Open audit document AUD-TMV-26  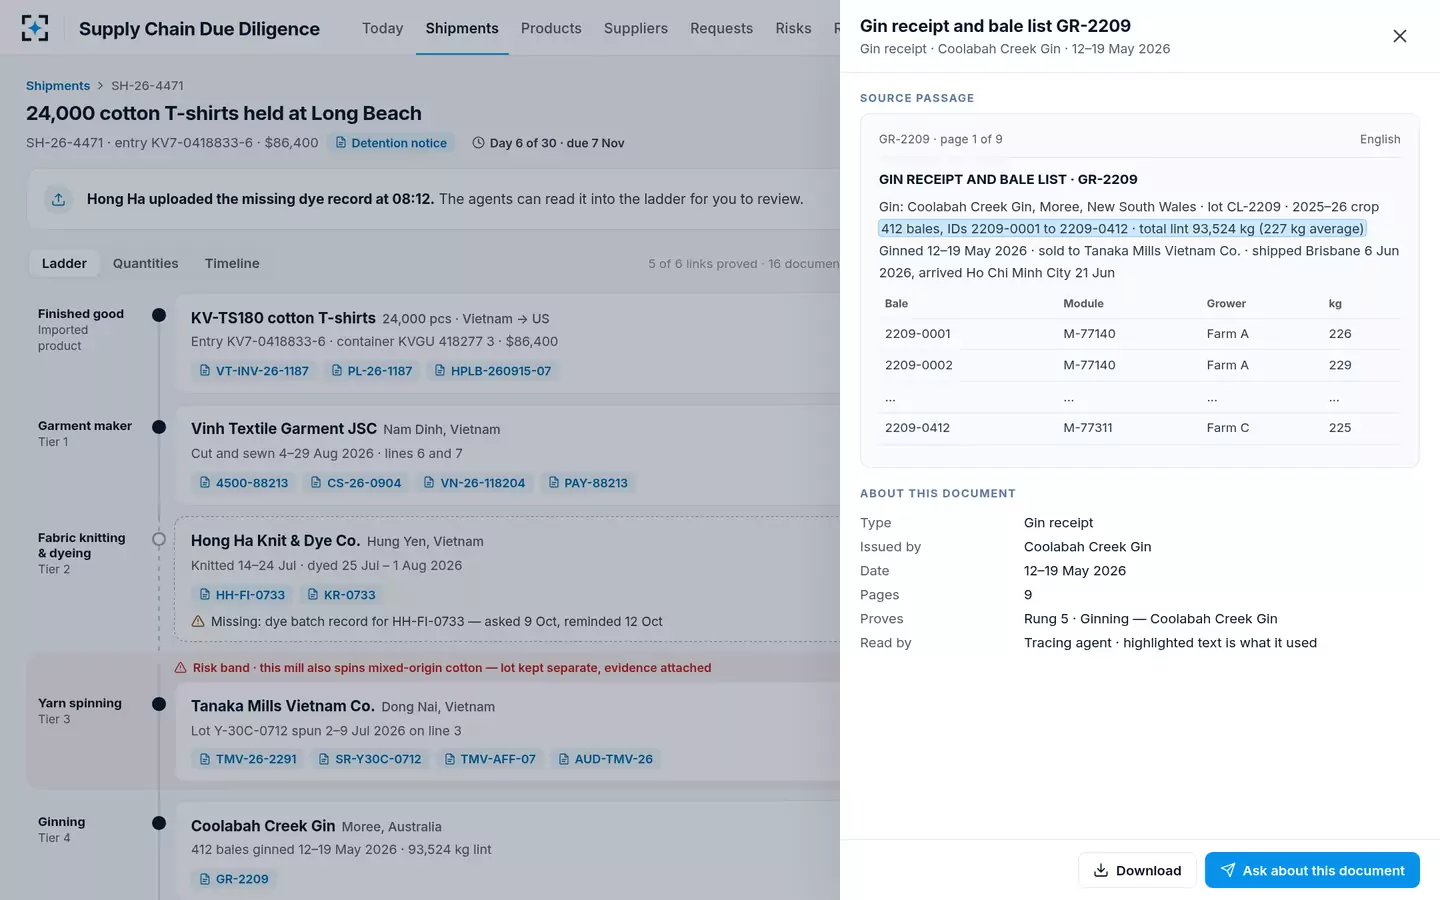pyautogui.click(x=606, y=759)
